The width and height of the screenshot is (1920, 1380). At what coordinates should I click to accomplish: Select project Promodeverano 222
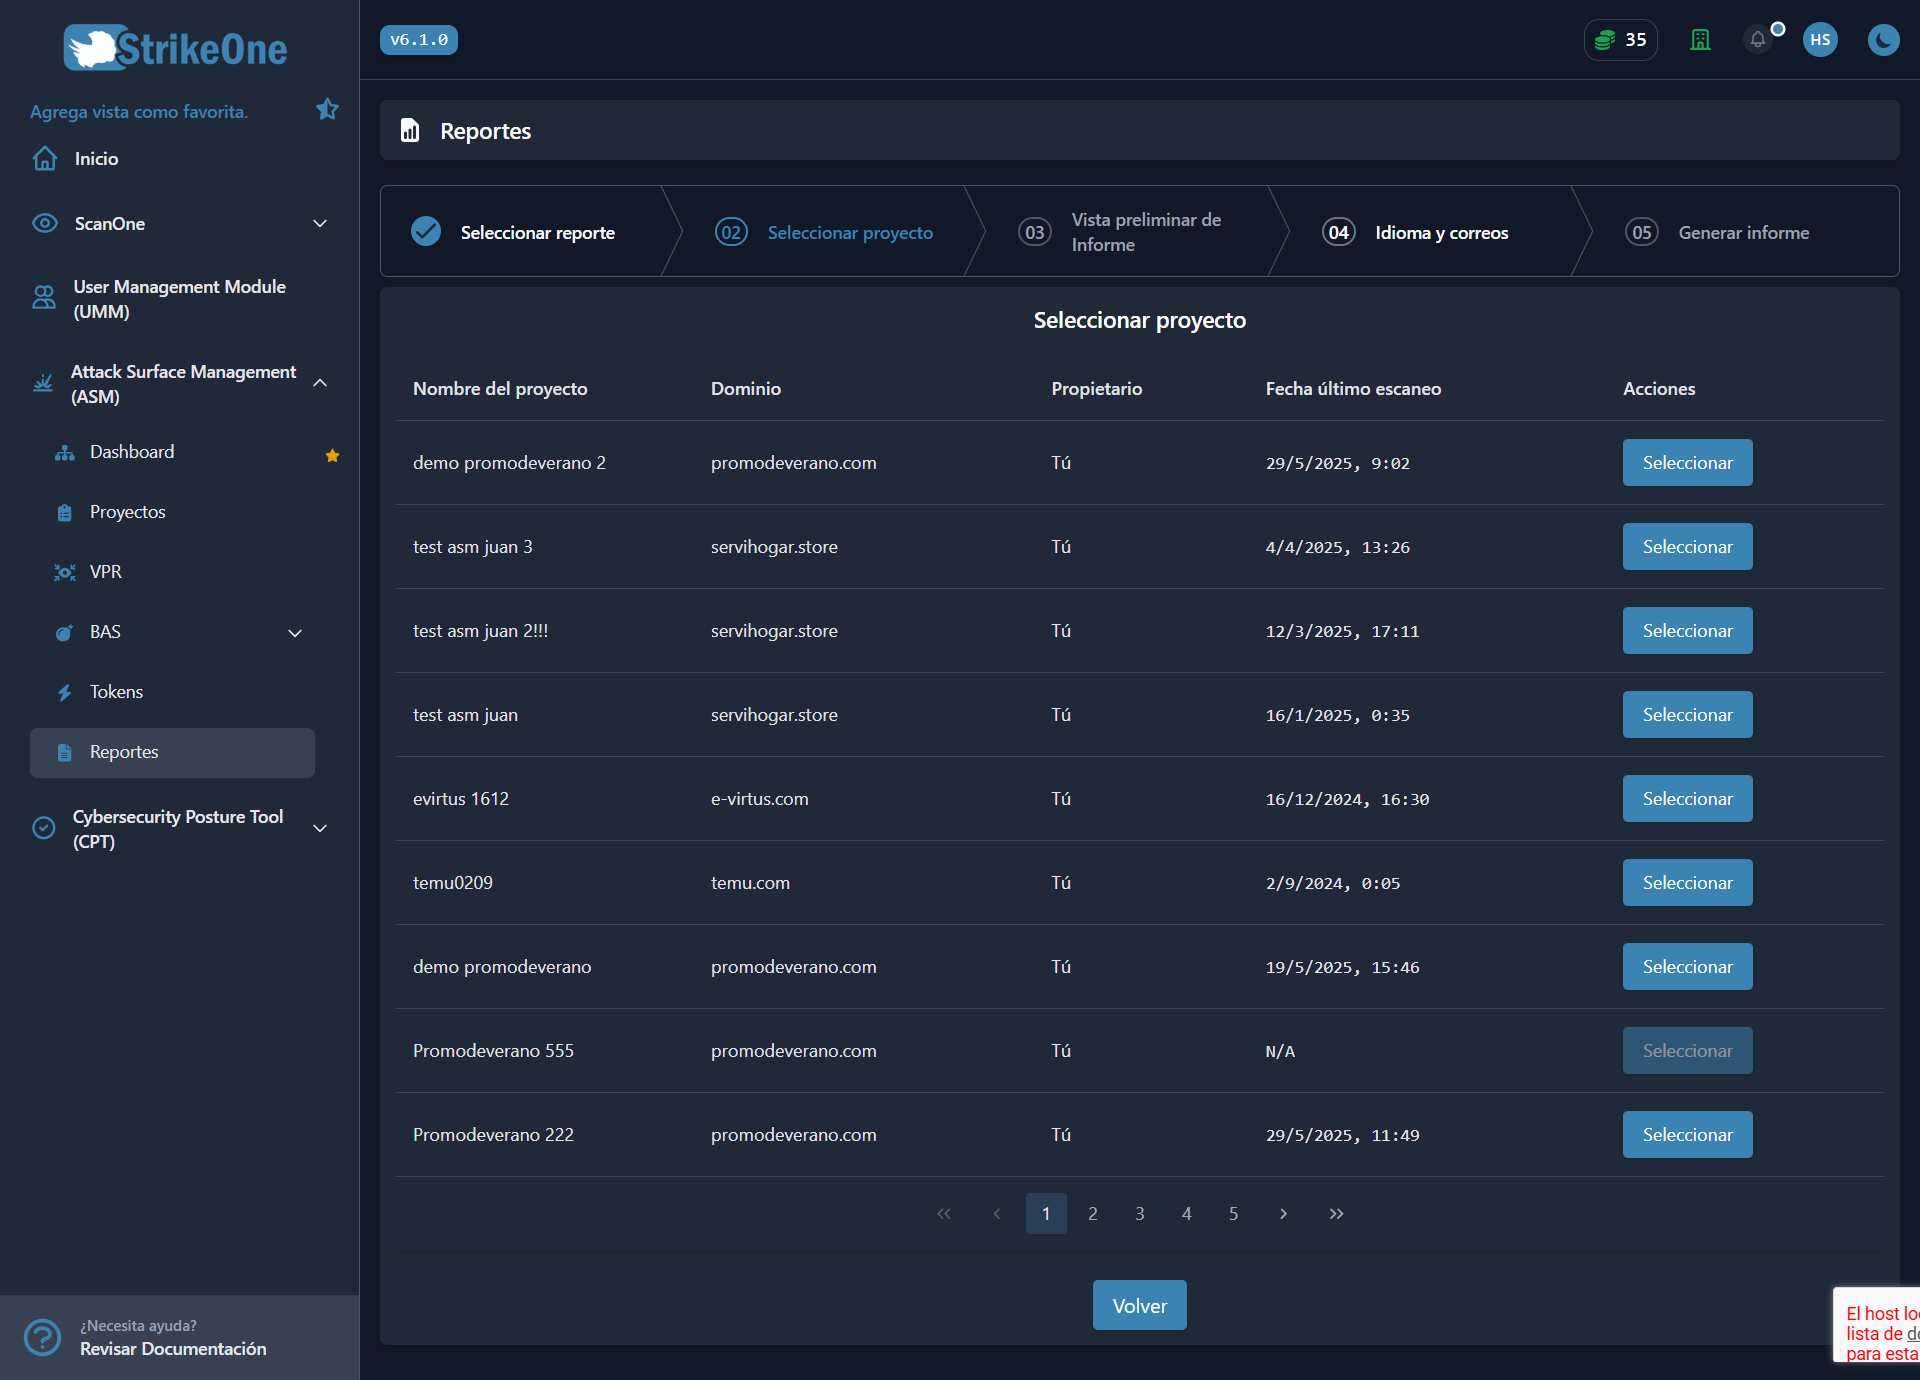click(1687, 1135)
